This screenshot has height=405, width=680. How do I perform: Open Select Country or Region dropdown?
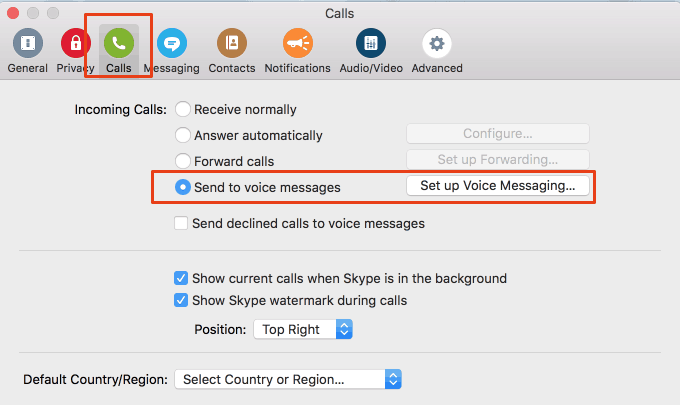(x=288, y=379)
